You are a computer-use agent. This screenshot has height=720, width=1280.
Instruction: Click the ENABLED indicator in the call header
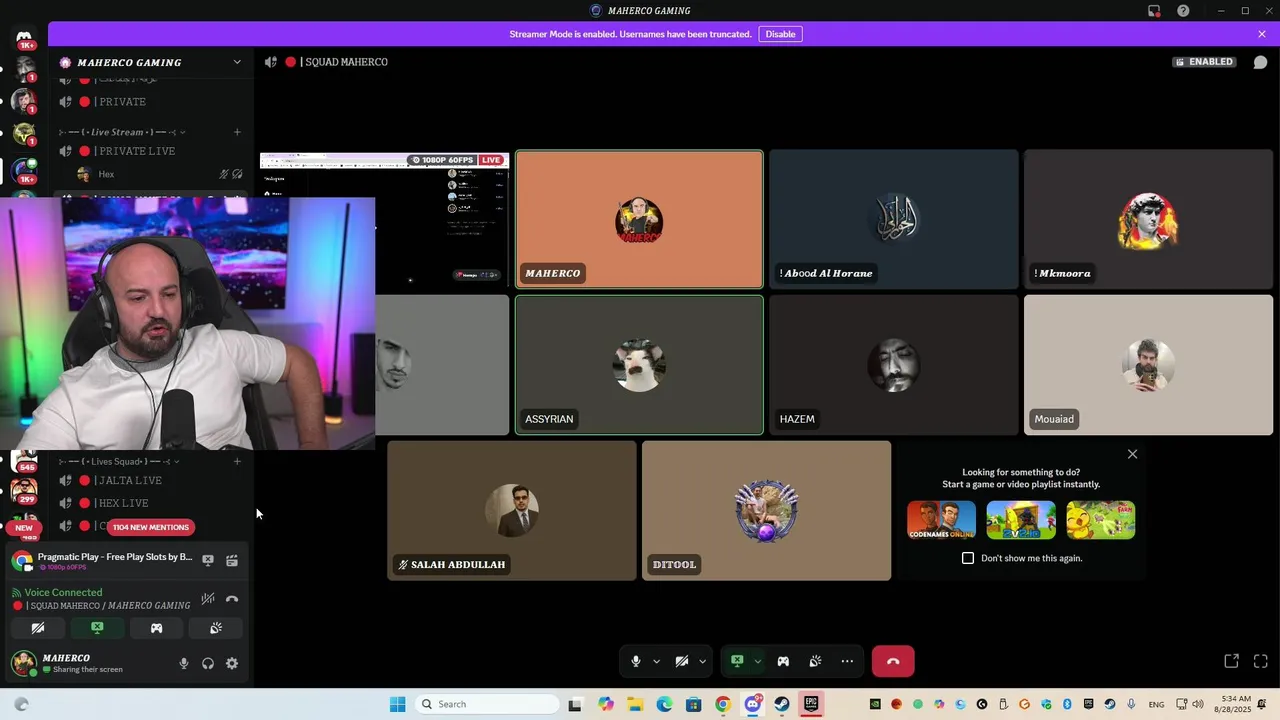pos(1205,62)
